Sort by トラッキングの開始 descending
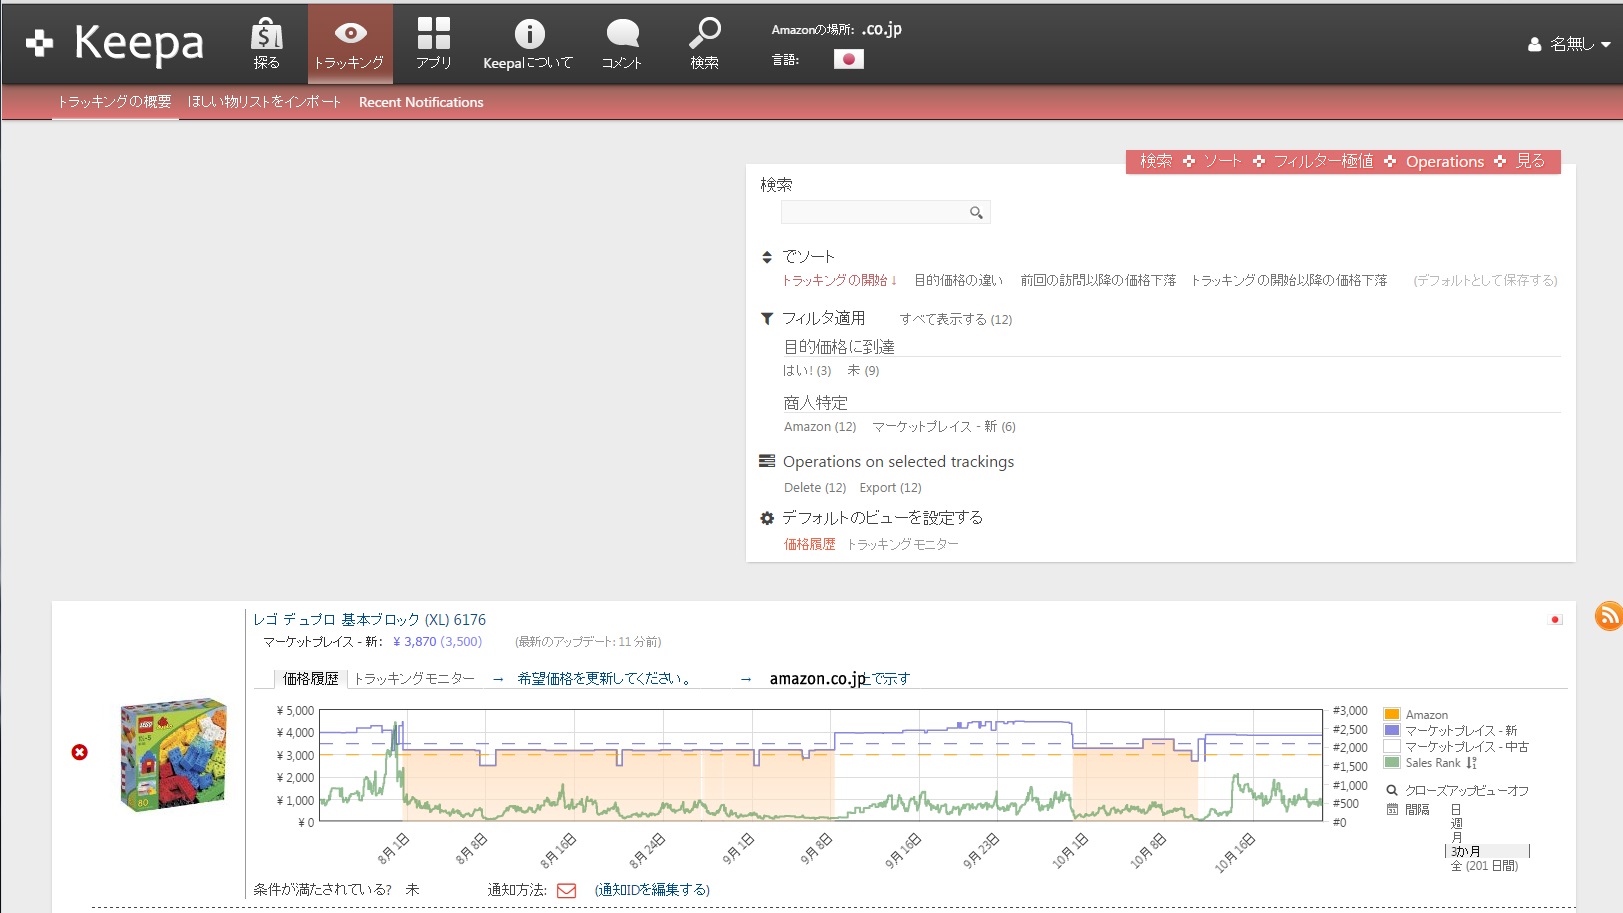 pos(839,280)
